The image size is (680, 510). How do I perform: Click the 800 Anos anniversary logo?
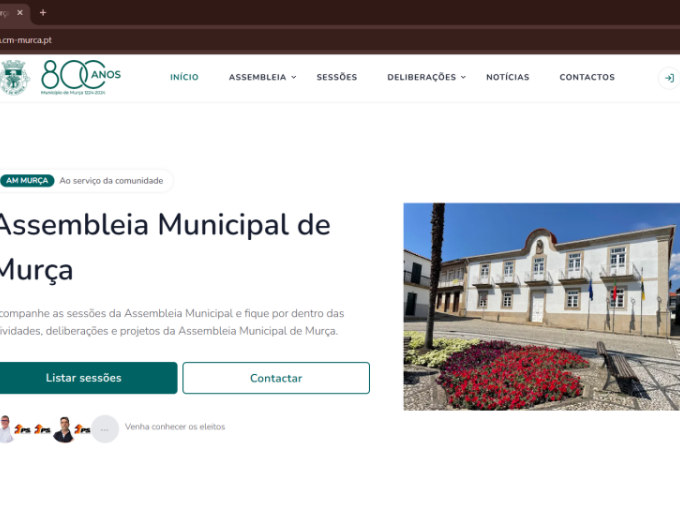coord(81,77)
